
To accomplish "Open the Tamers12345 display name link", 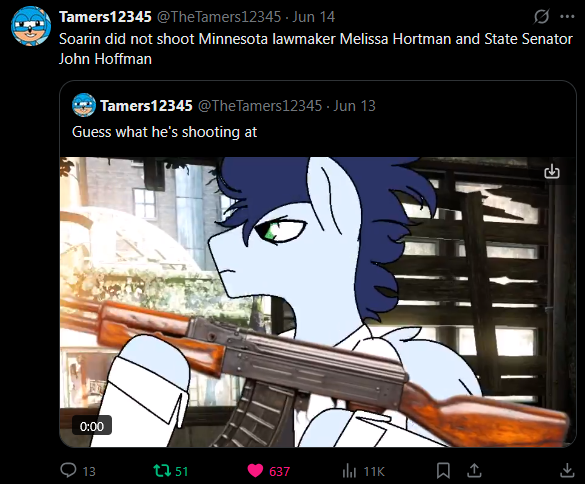I will coord(105,17).
